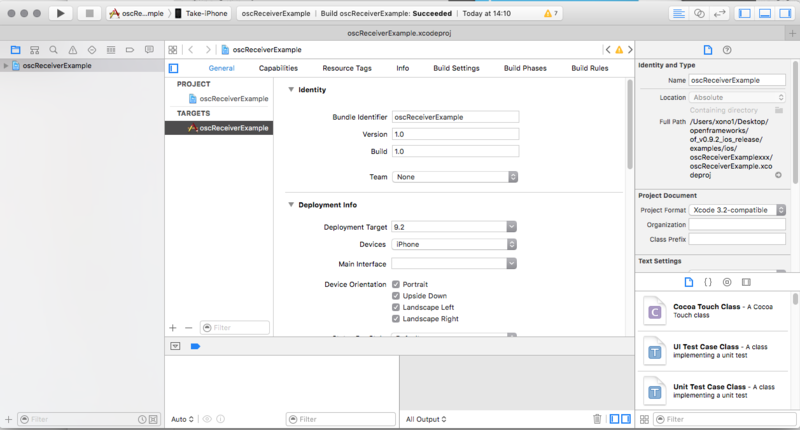Toggle breakpoints activation in the debug bar
The width and height of the screenshot is (800, 430).
pos(195,346)
